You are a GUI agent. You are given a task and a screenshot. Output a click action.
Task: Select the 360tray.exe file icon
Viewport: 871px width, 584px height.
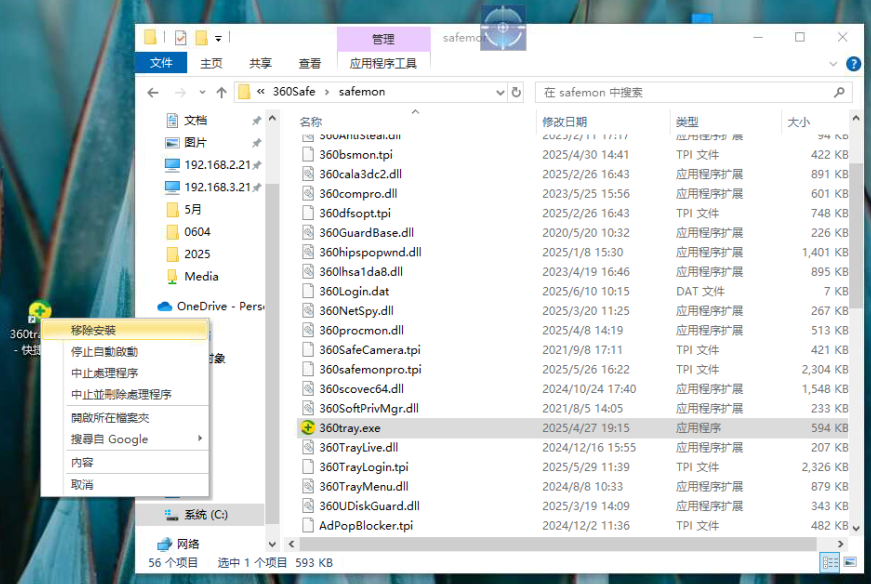[x=308, y=428]
